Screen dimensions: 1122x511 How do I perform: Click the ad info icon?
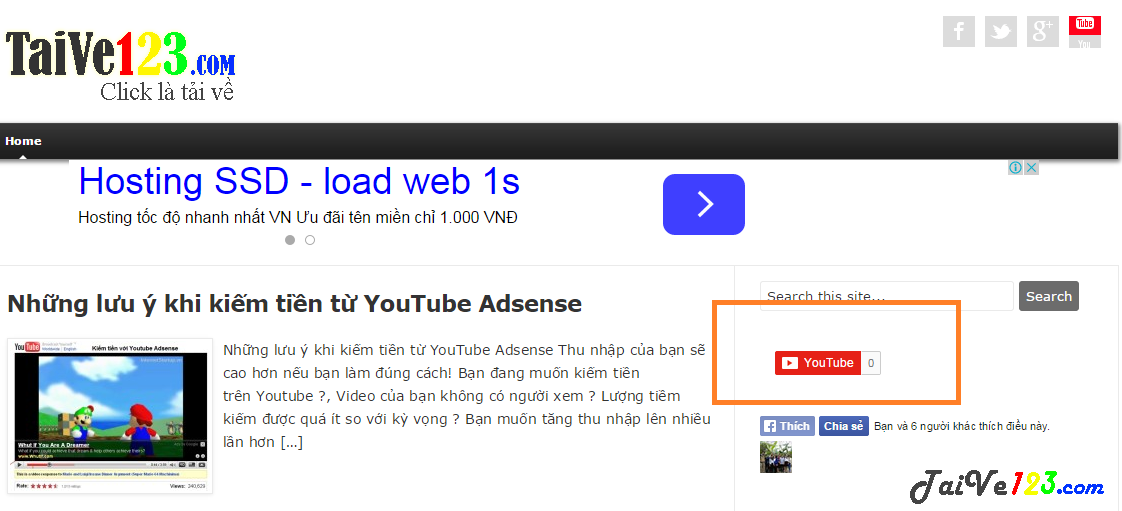pyautogui.click(x=1015, y=167)
